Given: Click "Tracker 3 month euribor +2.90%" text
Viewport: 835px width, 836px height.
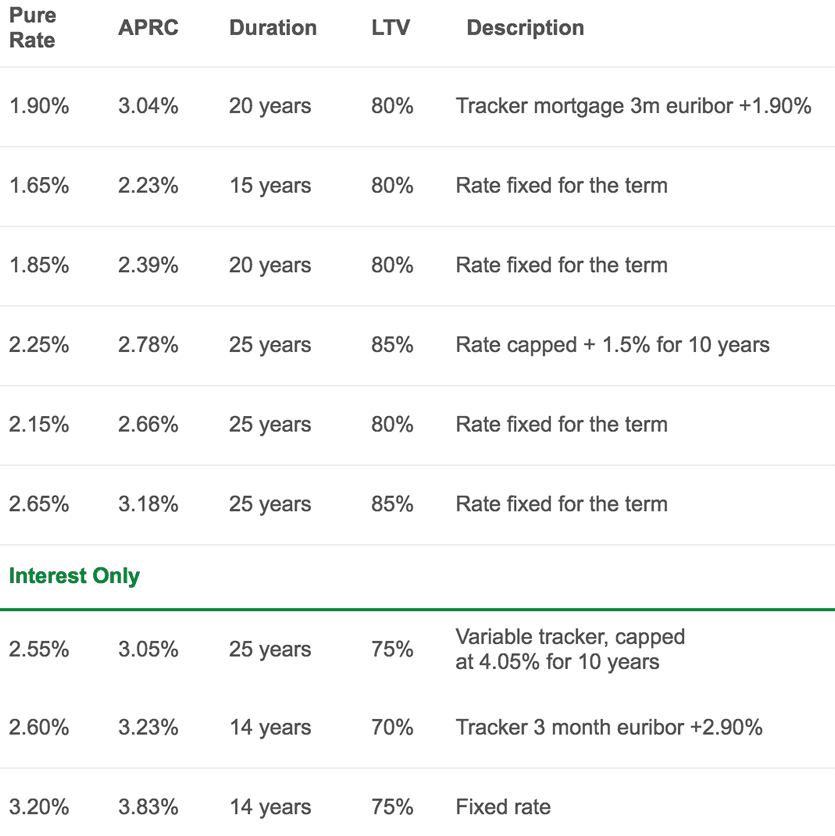Looking at the screenshot, I should (x=609, y=727).
